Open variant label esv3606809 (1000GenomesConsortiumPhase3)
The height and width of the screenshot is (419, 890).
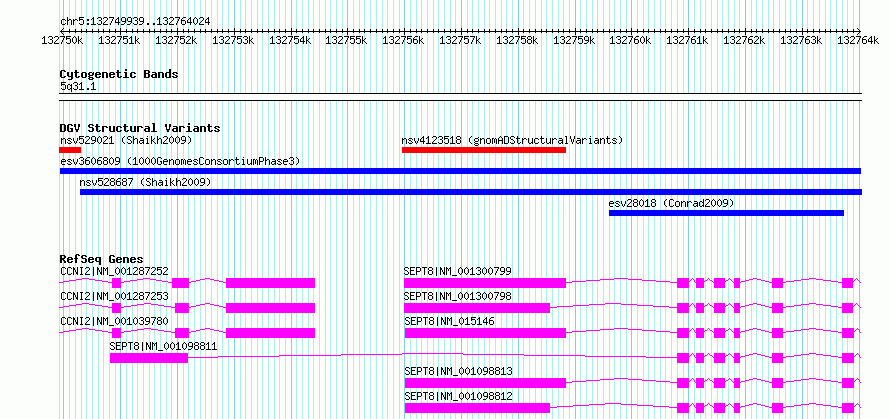tap(180, 161)
